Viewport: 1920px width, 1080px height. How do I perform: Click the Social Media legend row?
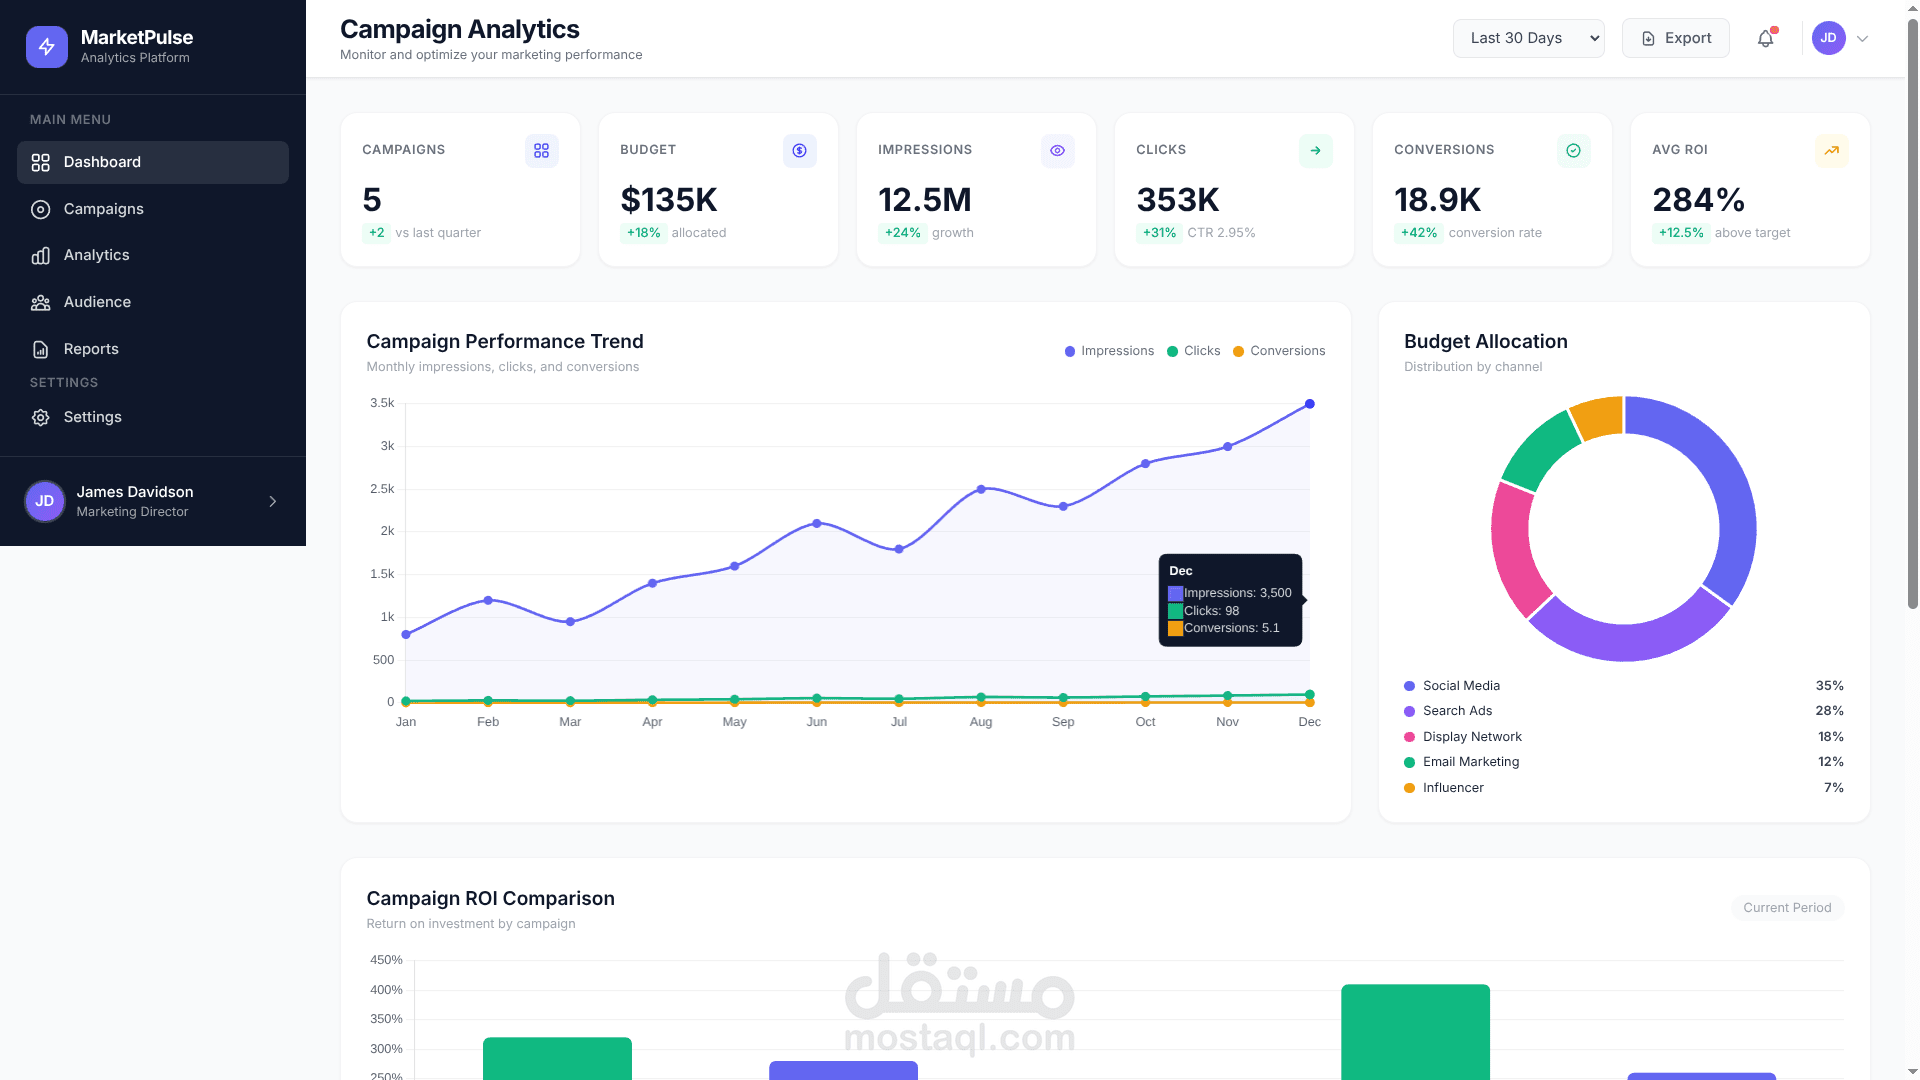tap(1623, 686)
